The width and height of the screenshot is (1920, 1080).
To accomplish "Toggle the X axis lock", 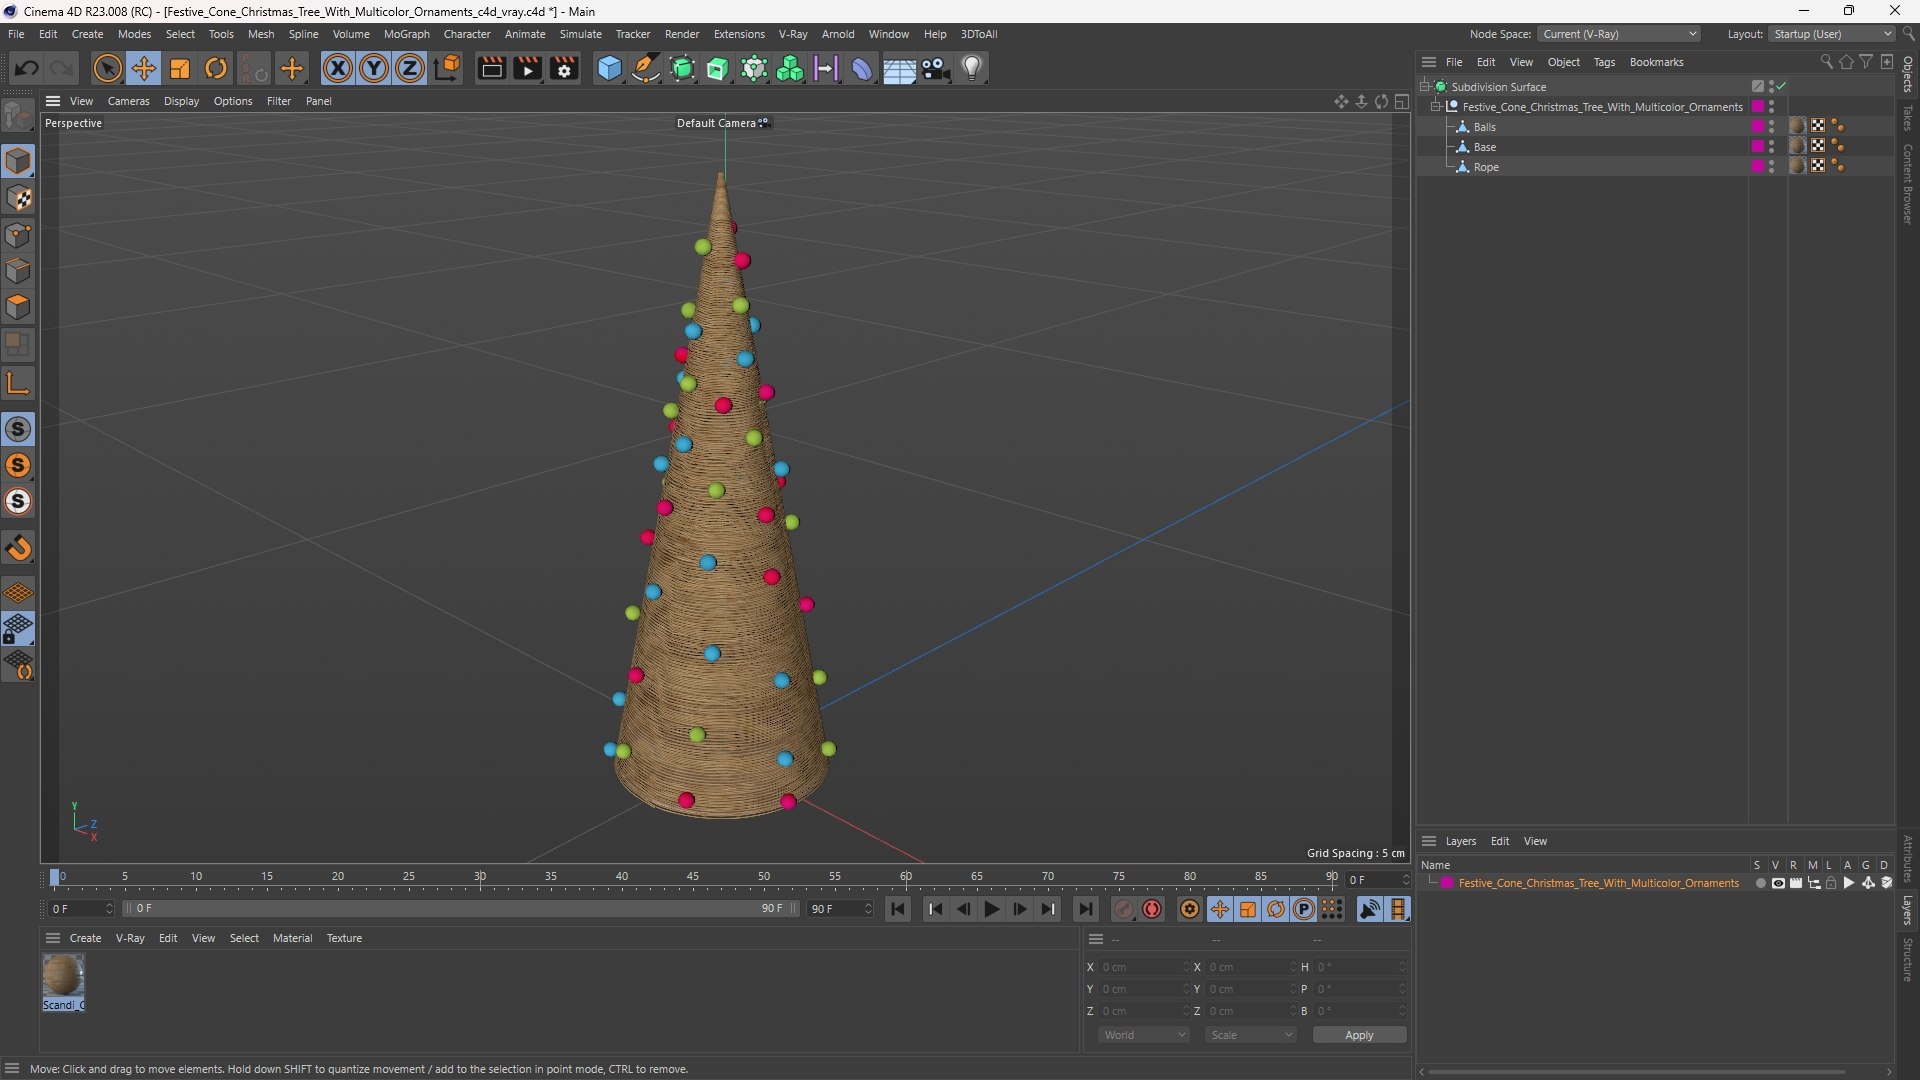I will click(x=338, y=68).
